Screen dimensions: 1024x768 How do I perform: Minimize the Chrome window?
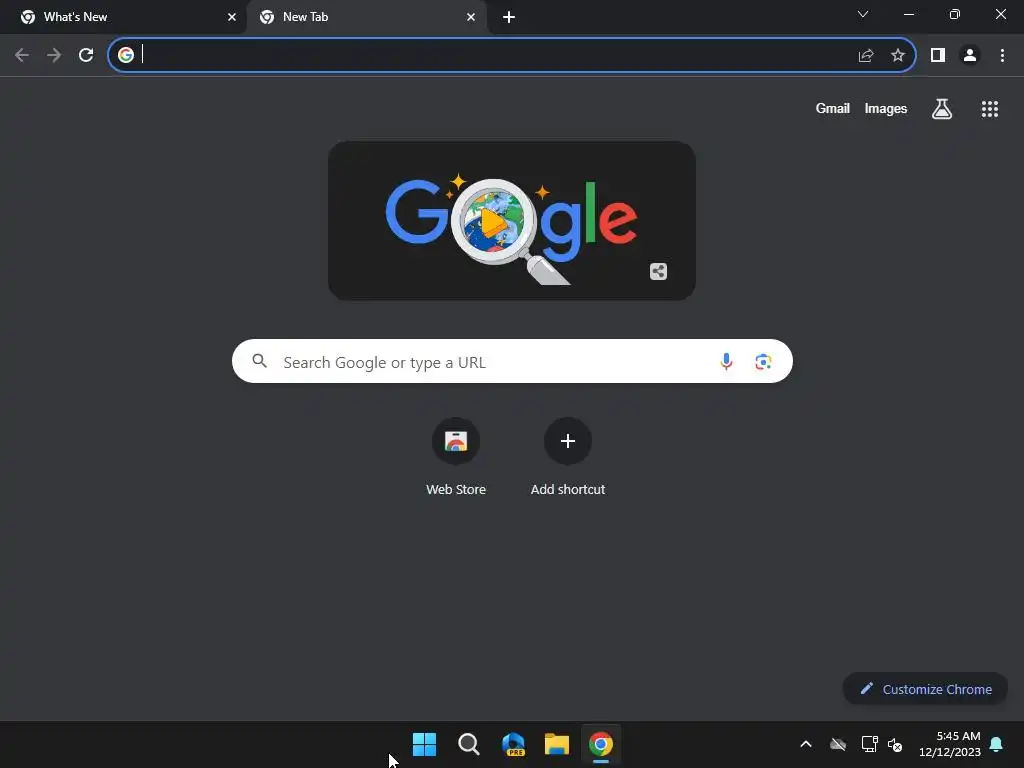click(908, 14)
